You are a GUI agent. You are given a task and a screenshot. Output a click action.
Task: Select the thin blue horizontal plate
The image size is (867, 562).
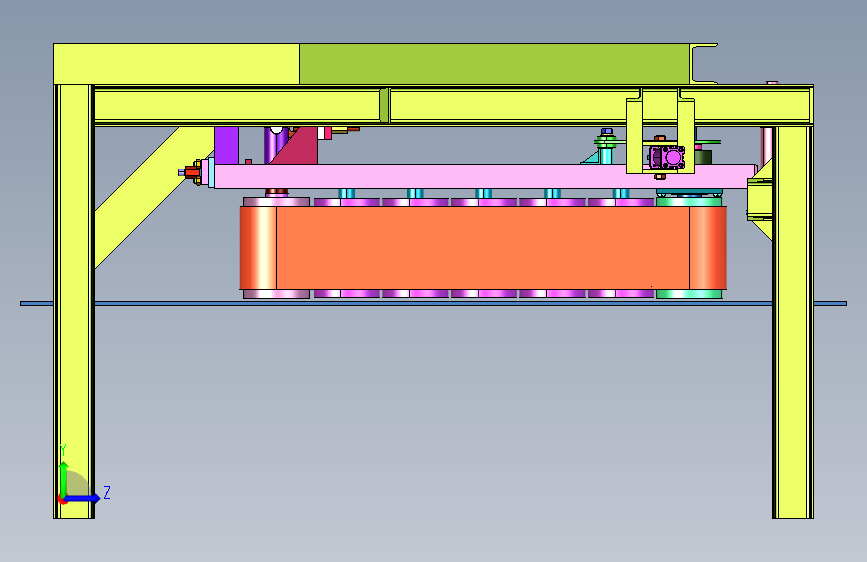[434, 303]
